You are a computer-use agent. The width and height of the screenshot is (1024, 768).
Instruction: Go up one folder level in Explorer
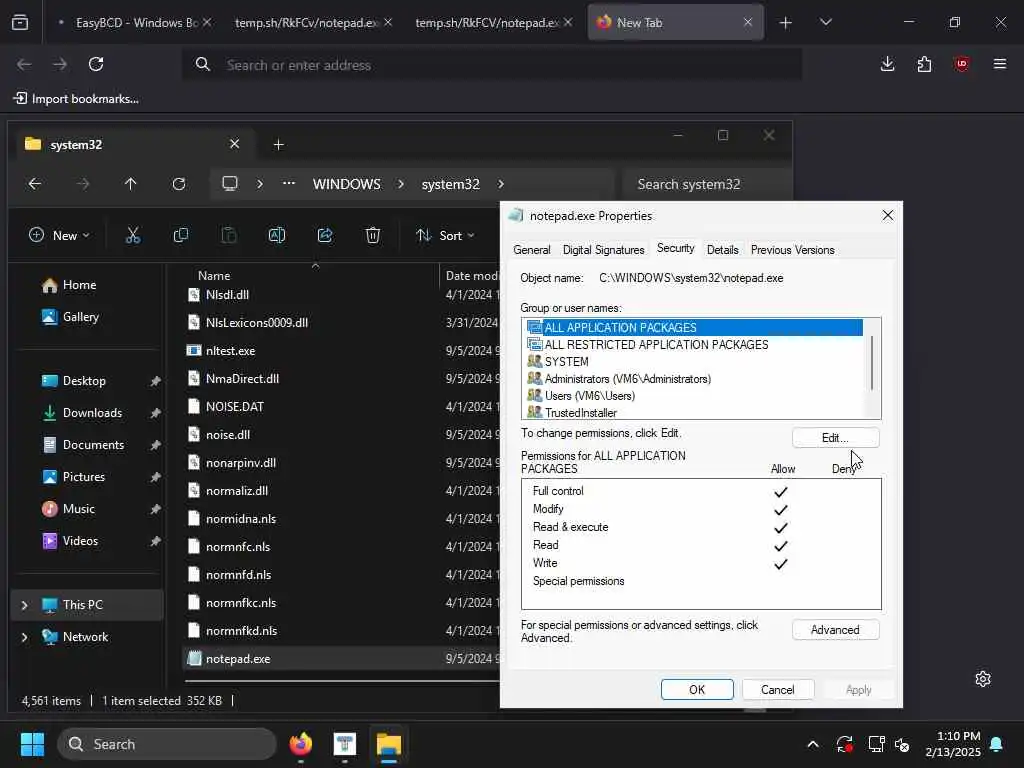pyautogui.click(x=131, y=184)
